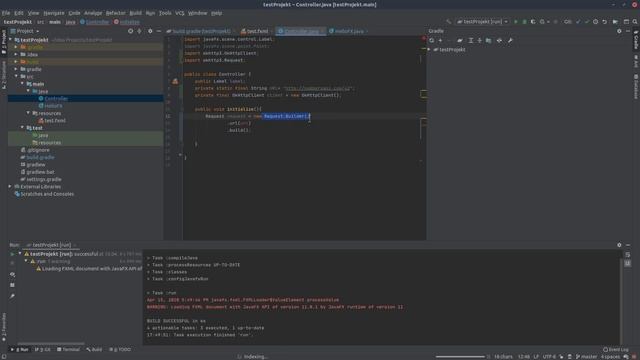Open the Navigate menu
Viewport: 640px width, 360px height.
[53, 13]
